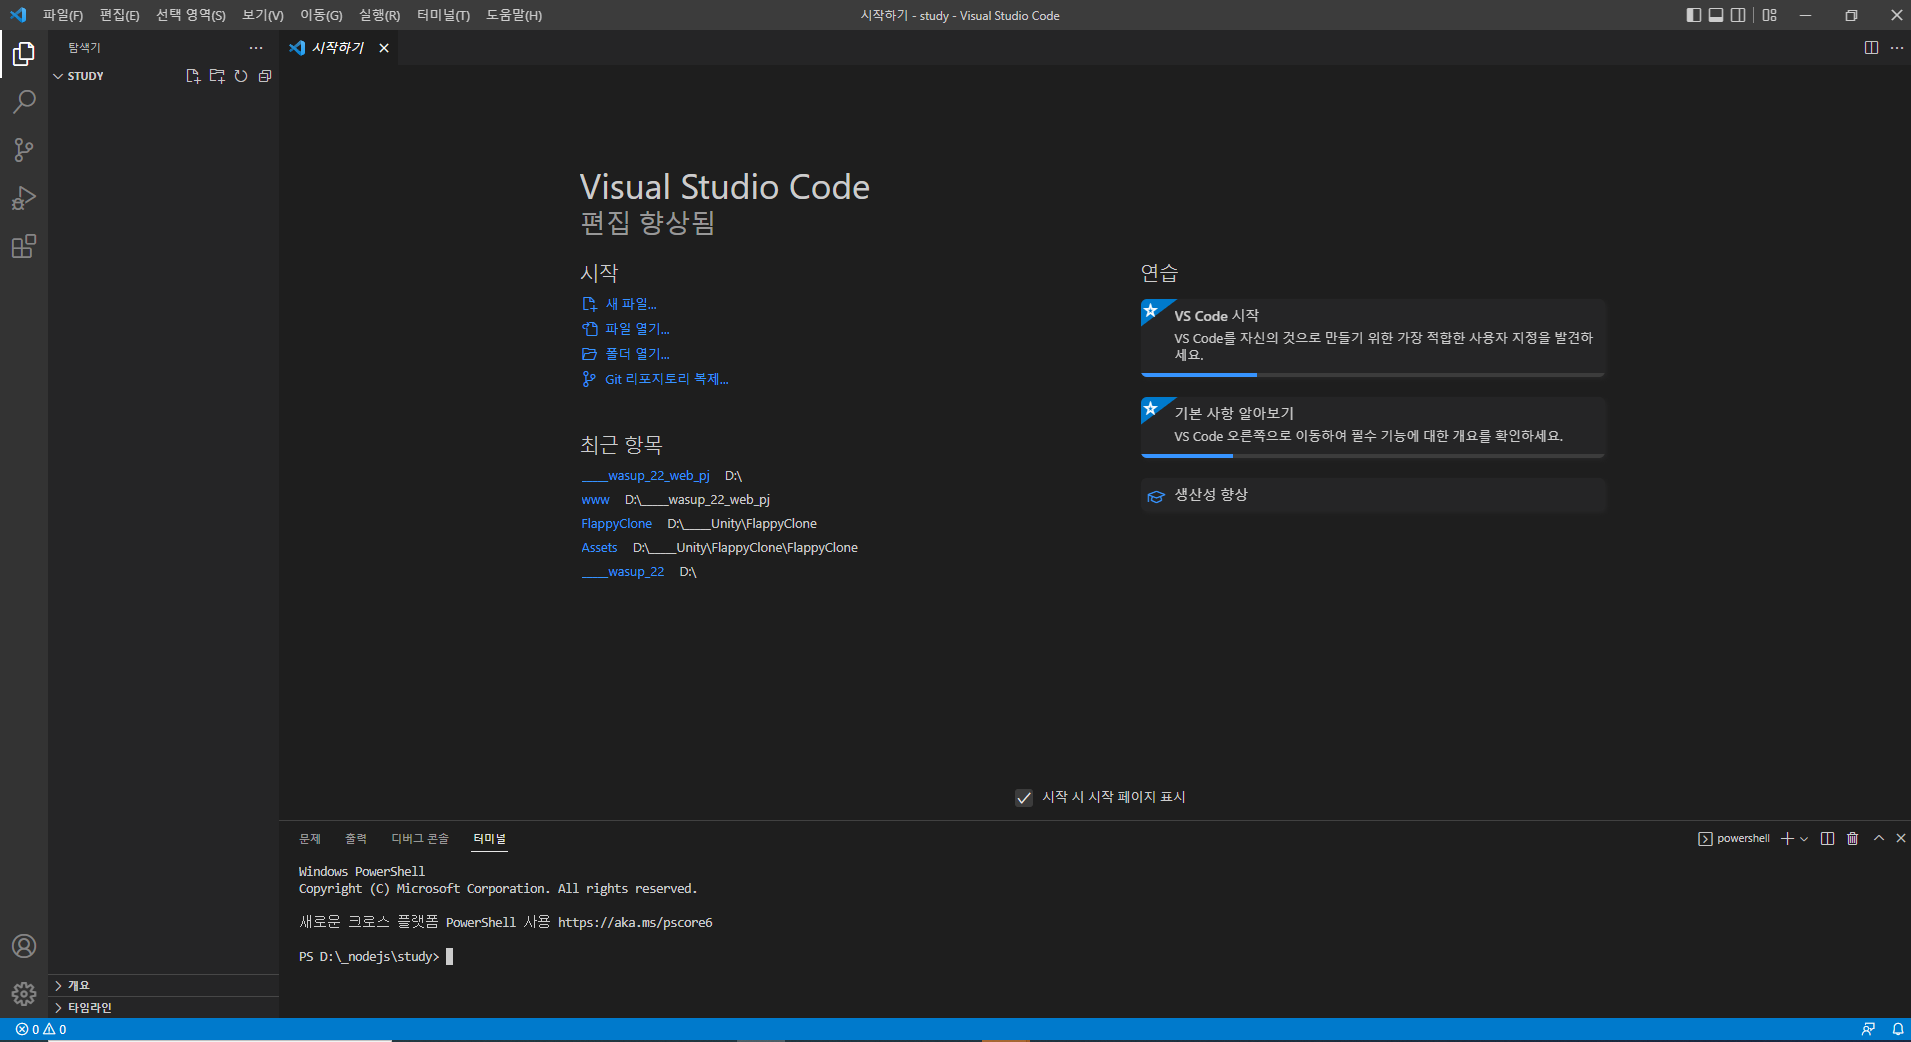Viewport: 1911px width, 1042px height.
Task: Expand the 개요 outline section
Action: (x=164, y=985)
